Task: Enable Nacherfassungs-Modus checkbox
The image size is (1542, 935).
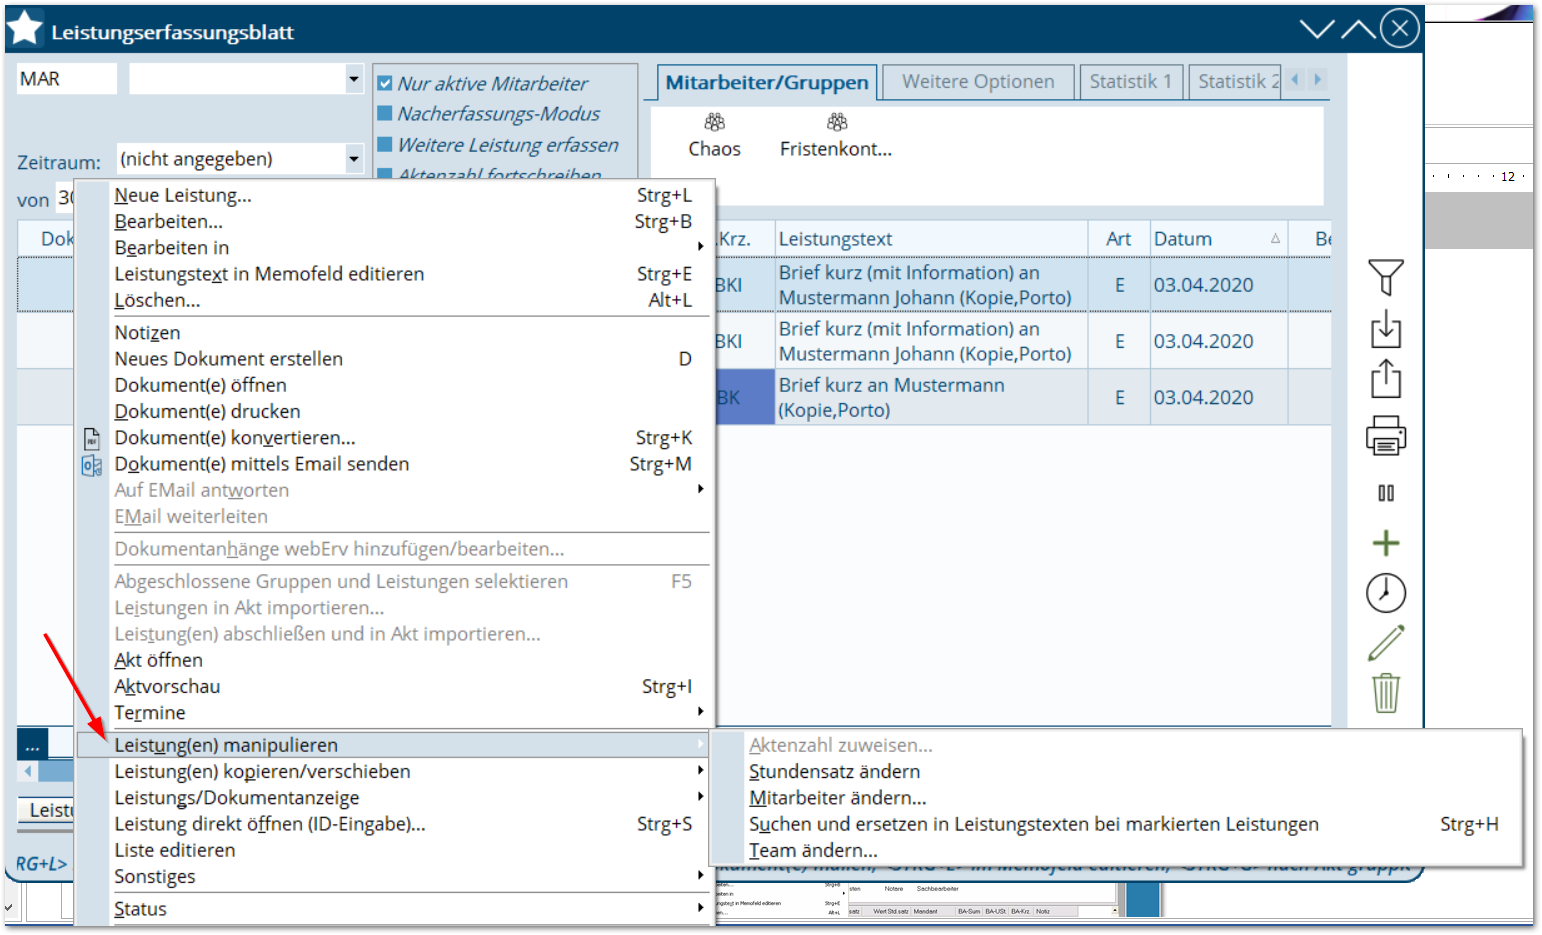Action: click(385, 114)
